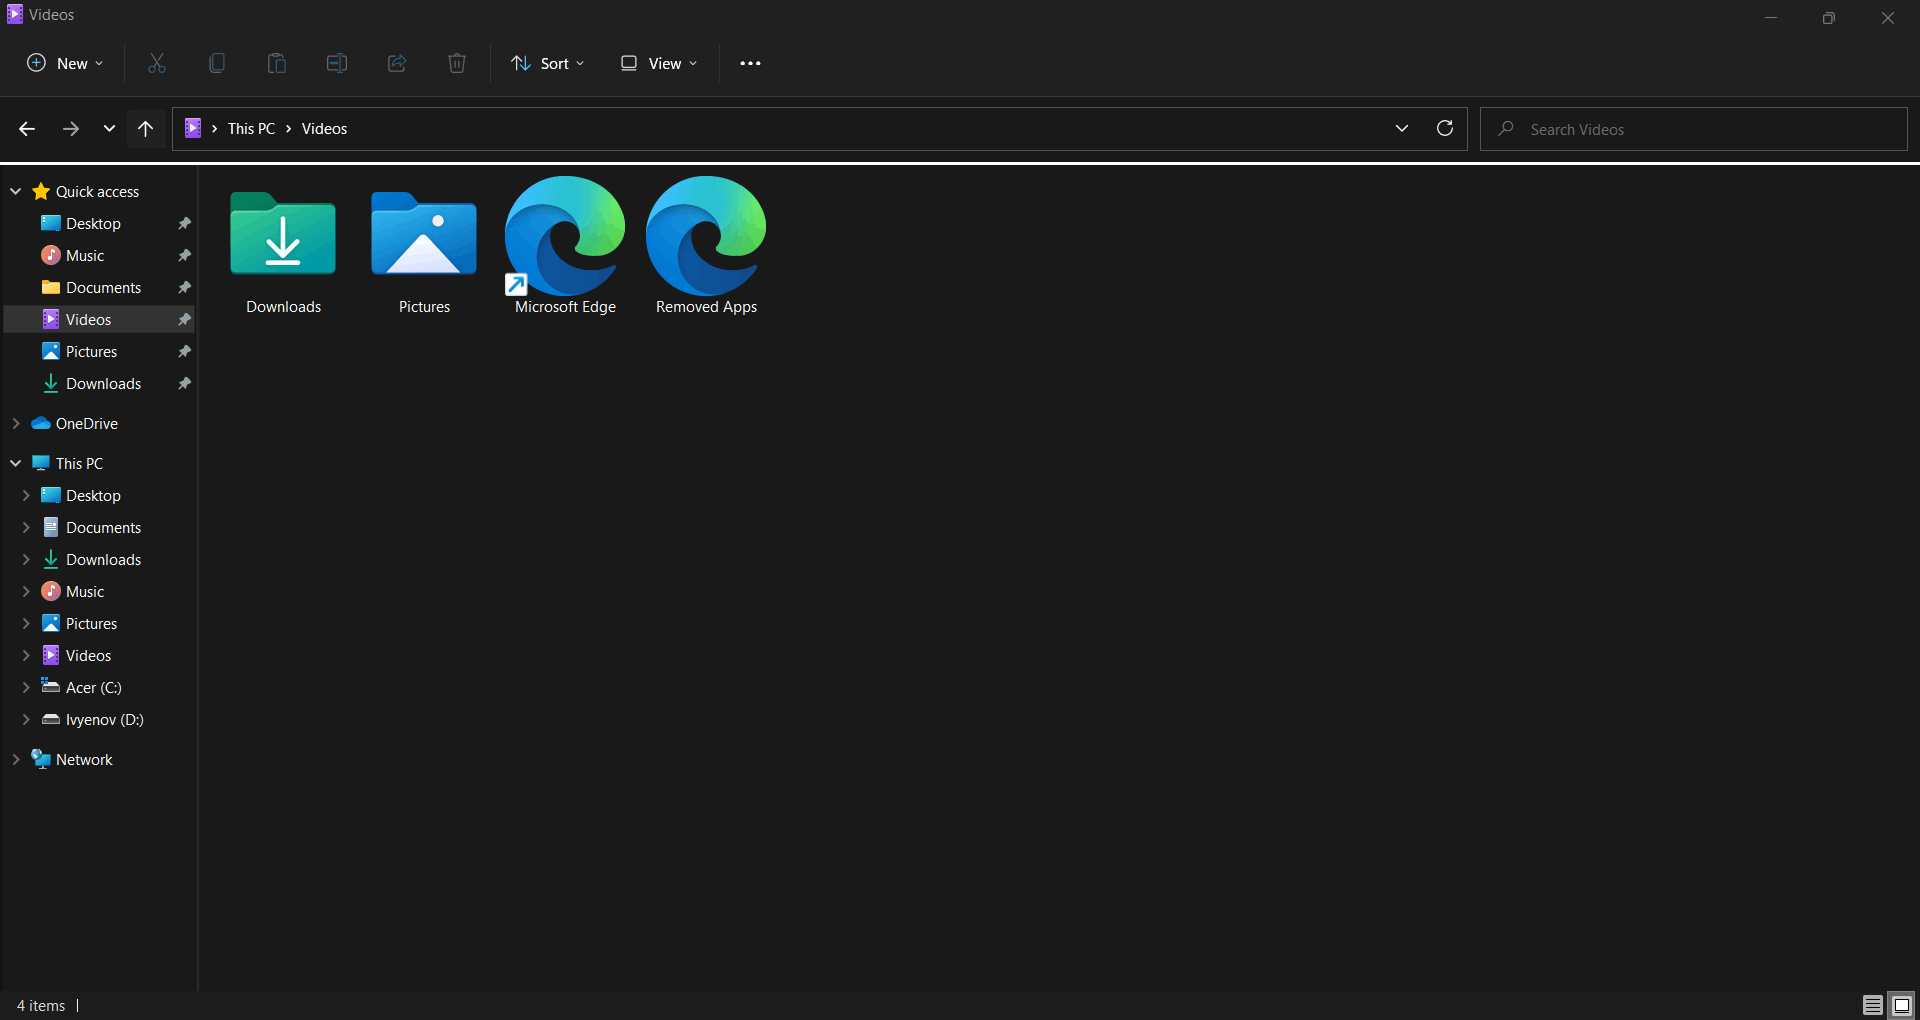Open the Sort options dropdown
The height and width of the screenshot is (1020, 1920).
tap(548, 63)
